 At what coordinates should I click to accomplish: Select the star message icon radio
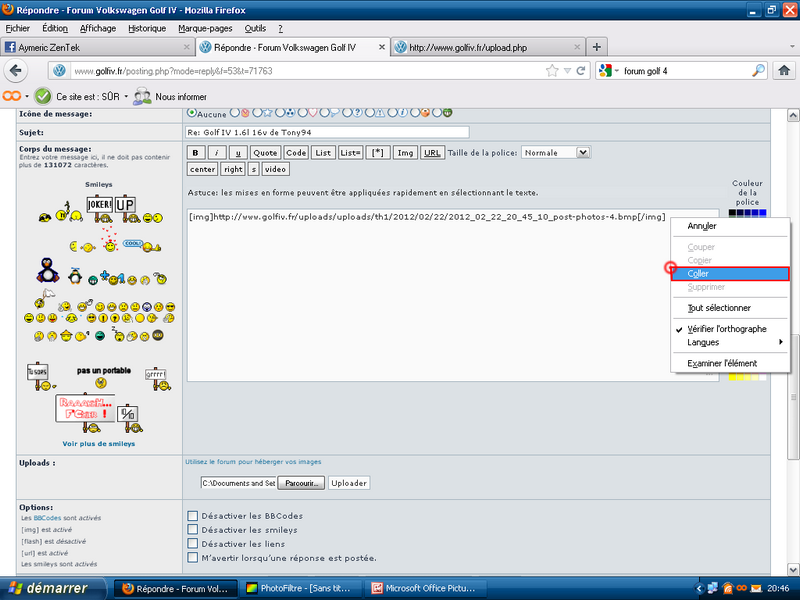(x=258, y=113)
